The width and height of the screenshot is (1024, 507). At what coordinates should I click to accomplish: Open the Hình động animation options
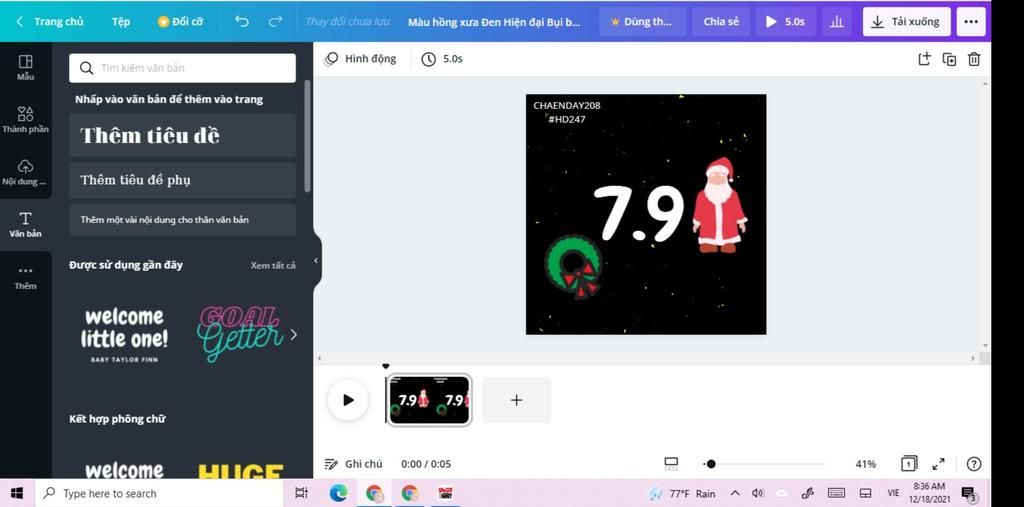360,59
